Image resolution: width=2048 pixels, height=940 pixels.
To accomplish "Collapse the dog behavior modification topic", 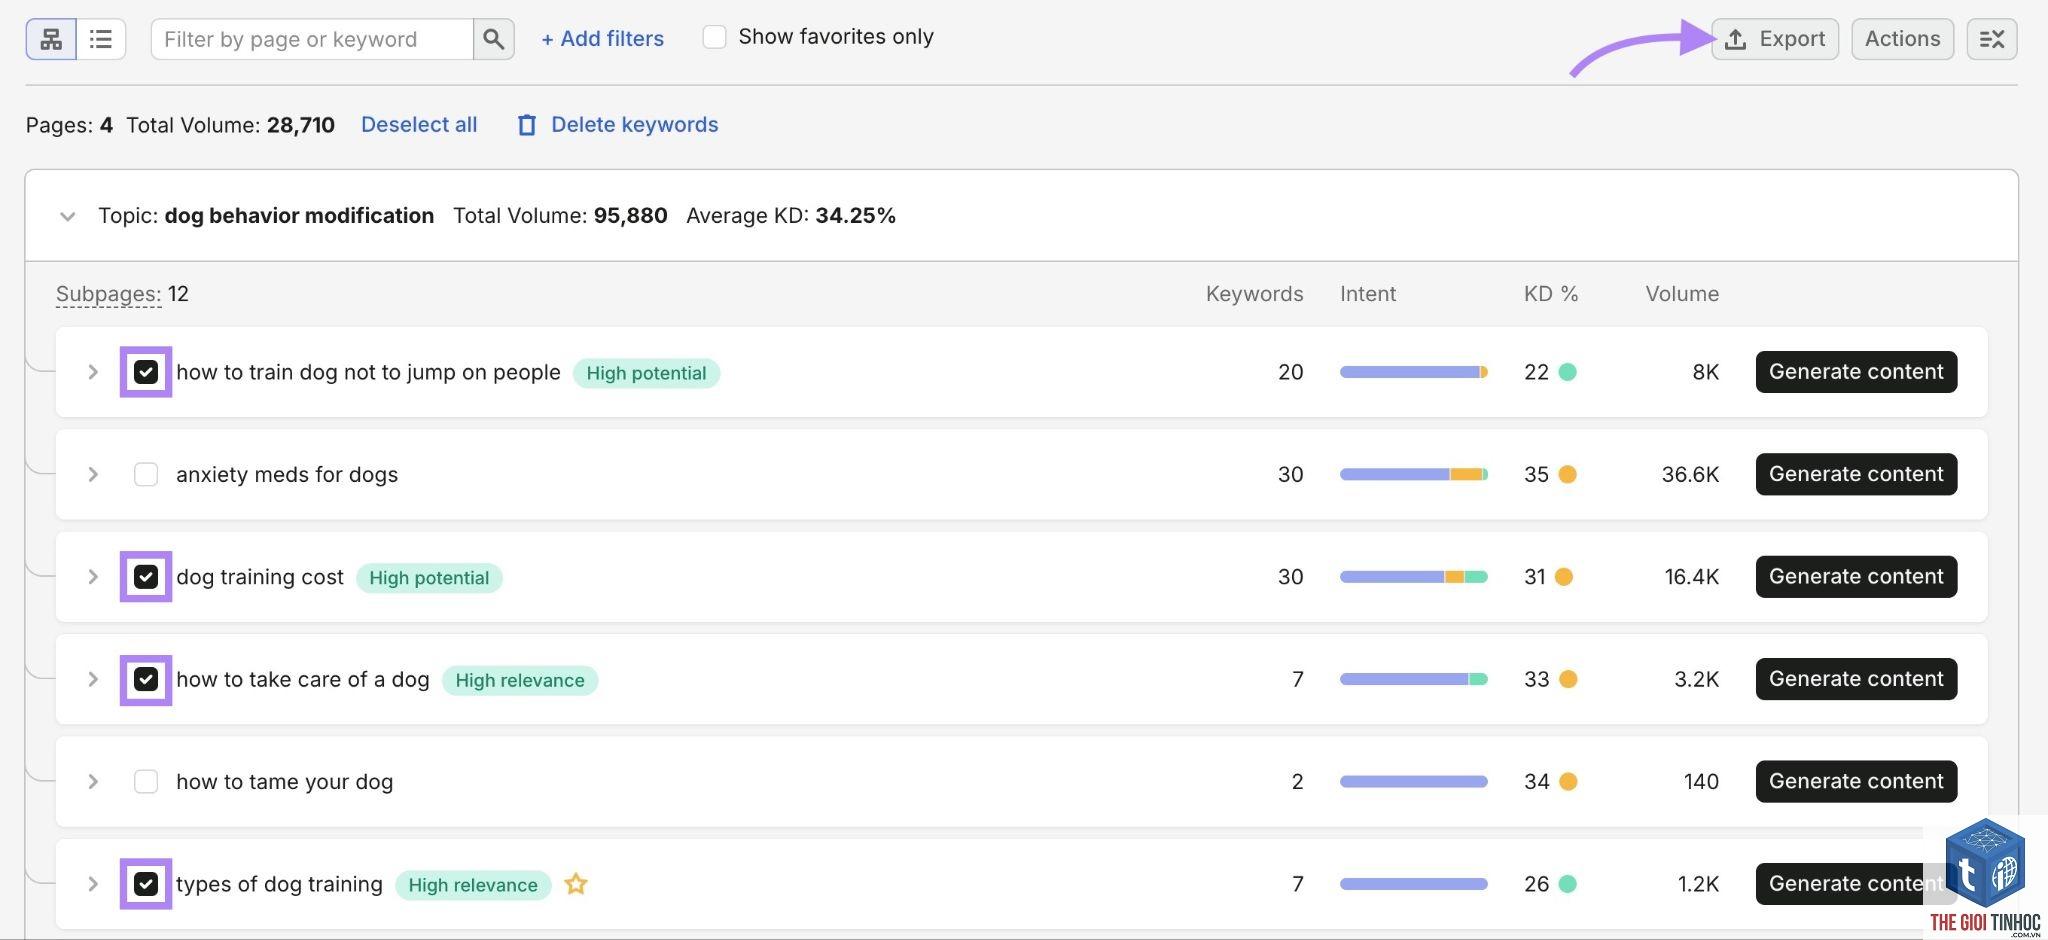I will 67,216.
